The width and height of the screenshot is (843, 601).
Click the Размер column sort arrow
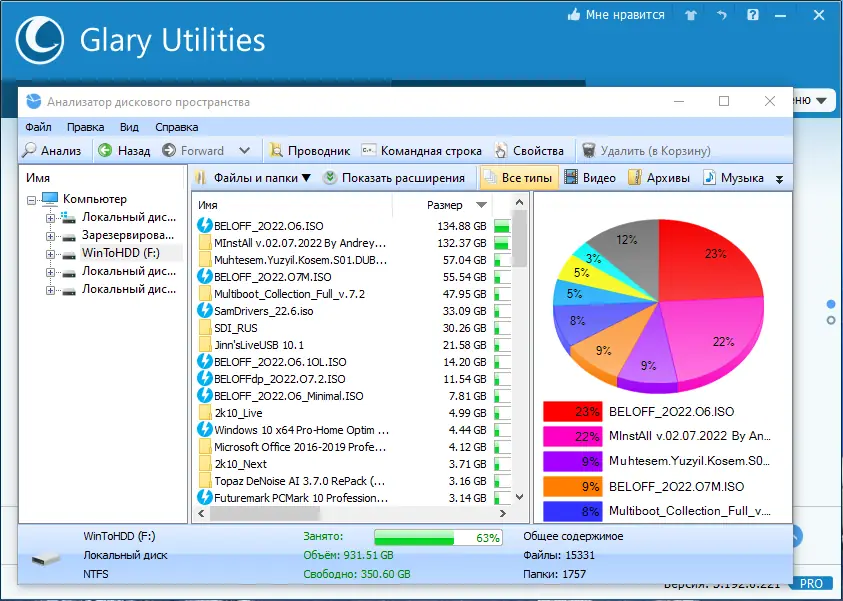point(481,205)
